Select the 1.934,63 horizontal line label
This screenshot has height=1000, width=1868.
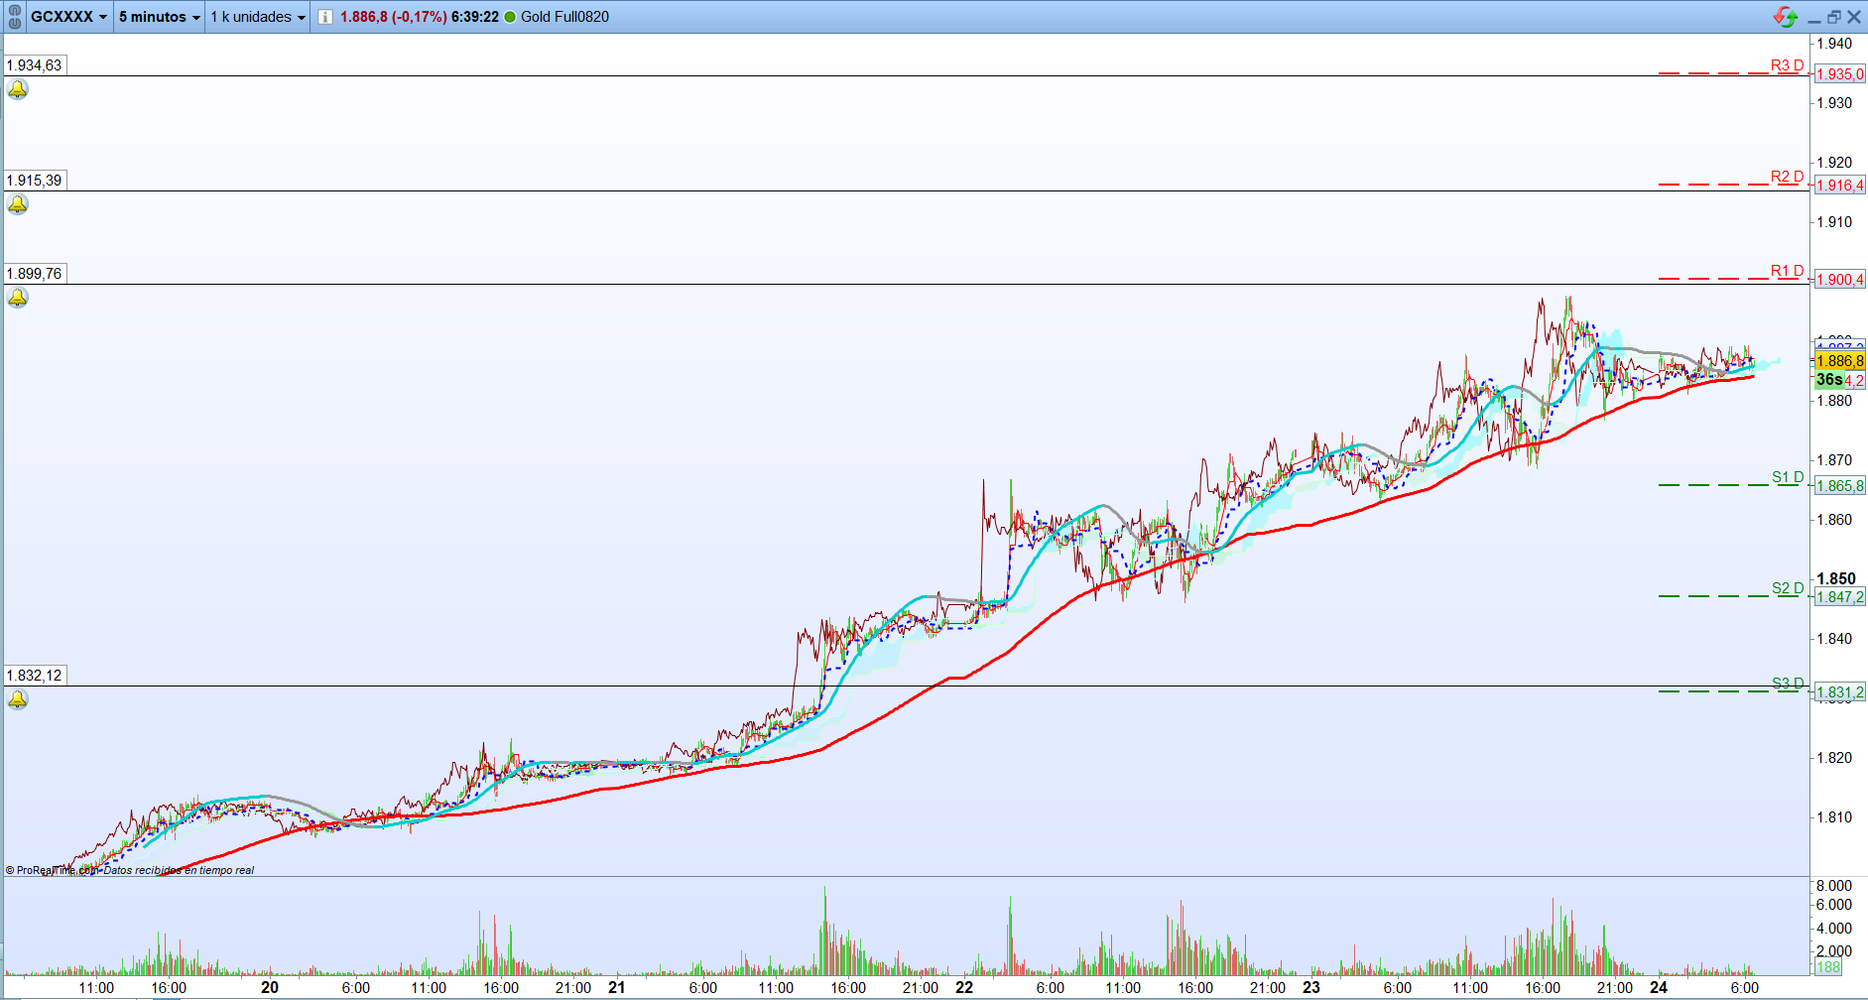click(35, 65)
